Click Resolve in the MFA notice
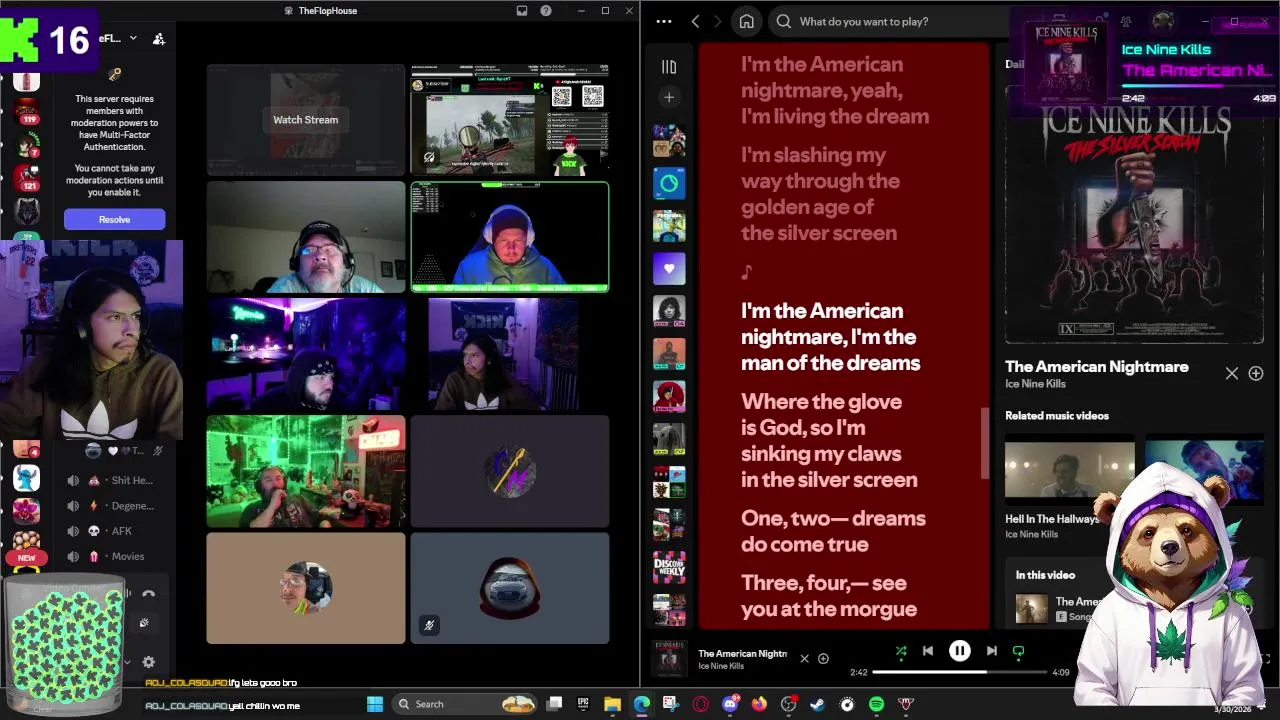1280x720 pixels. click(x=114, y=219)
